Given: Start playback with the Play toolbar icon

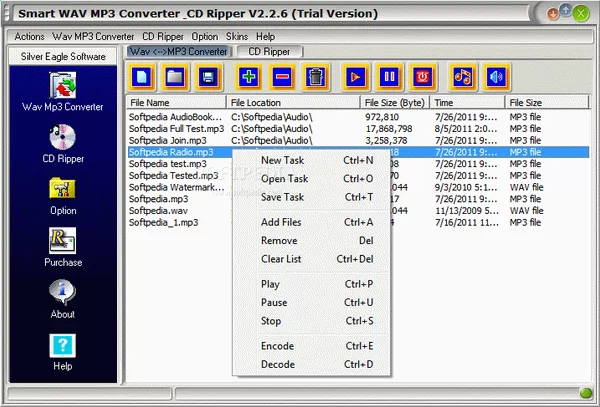Looking at the screenshot, I should (x=354, y=76).
